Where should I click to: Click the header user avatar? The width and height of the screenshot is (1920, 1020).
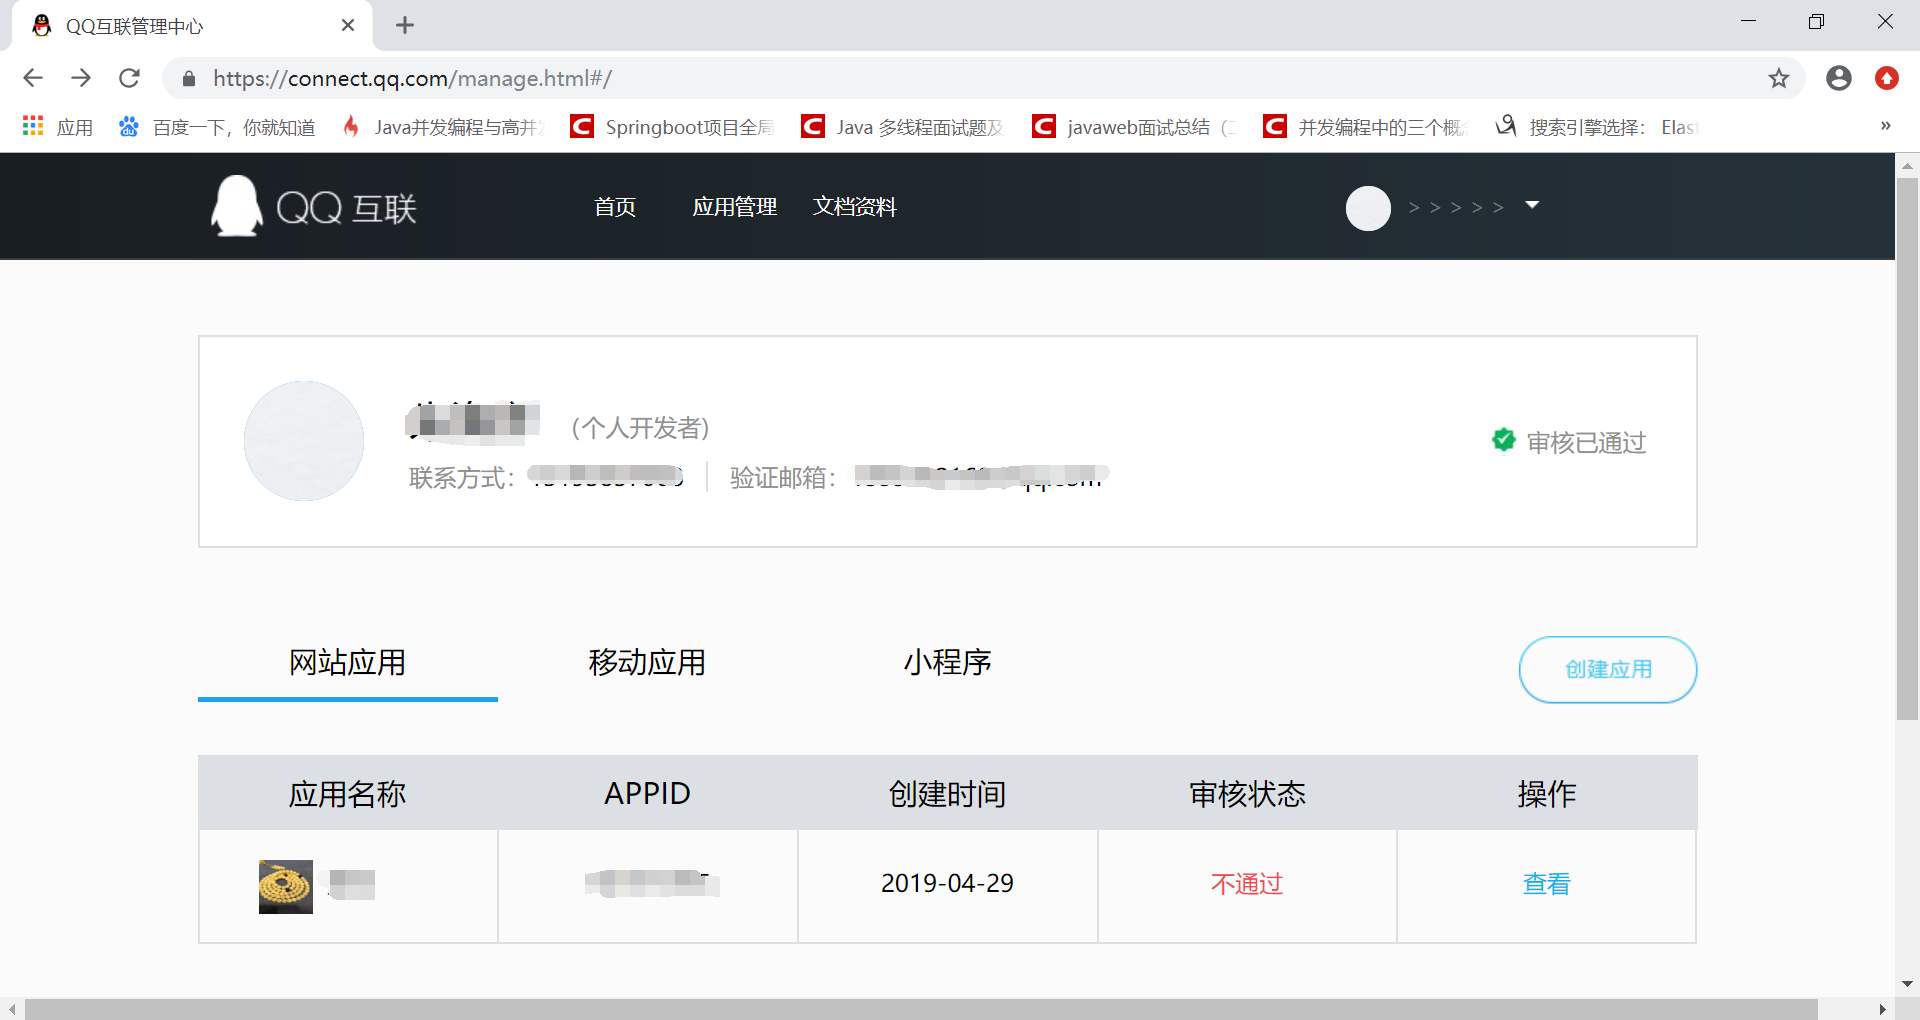point(1368,208)
